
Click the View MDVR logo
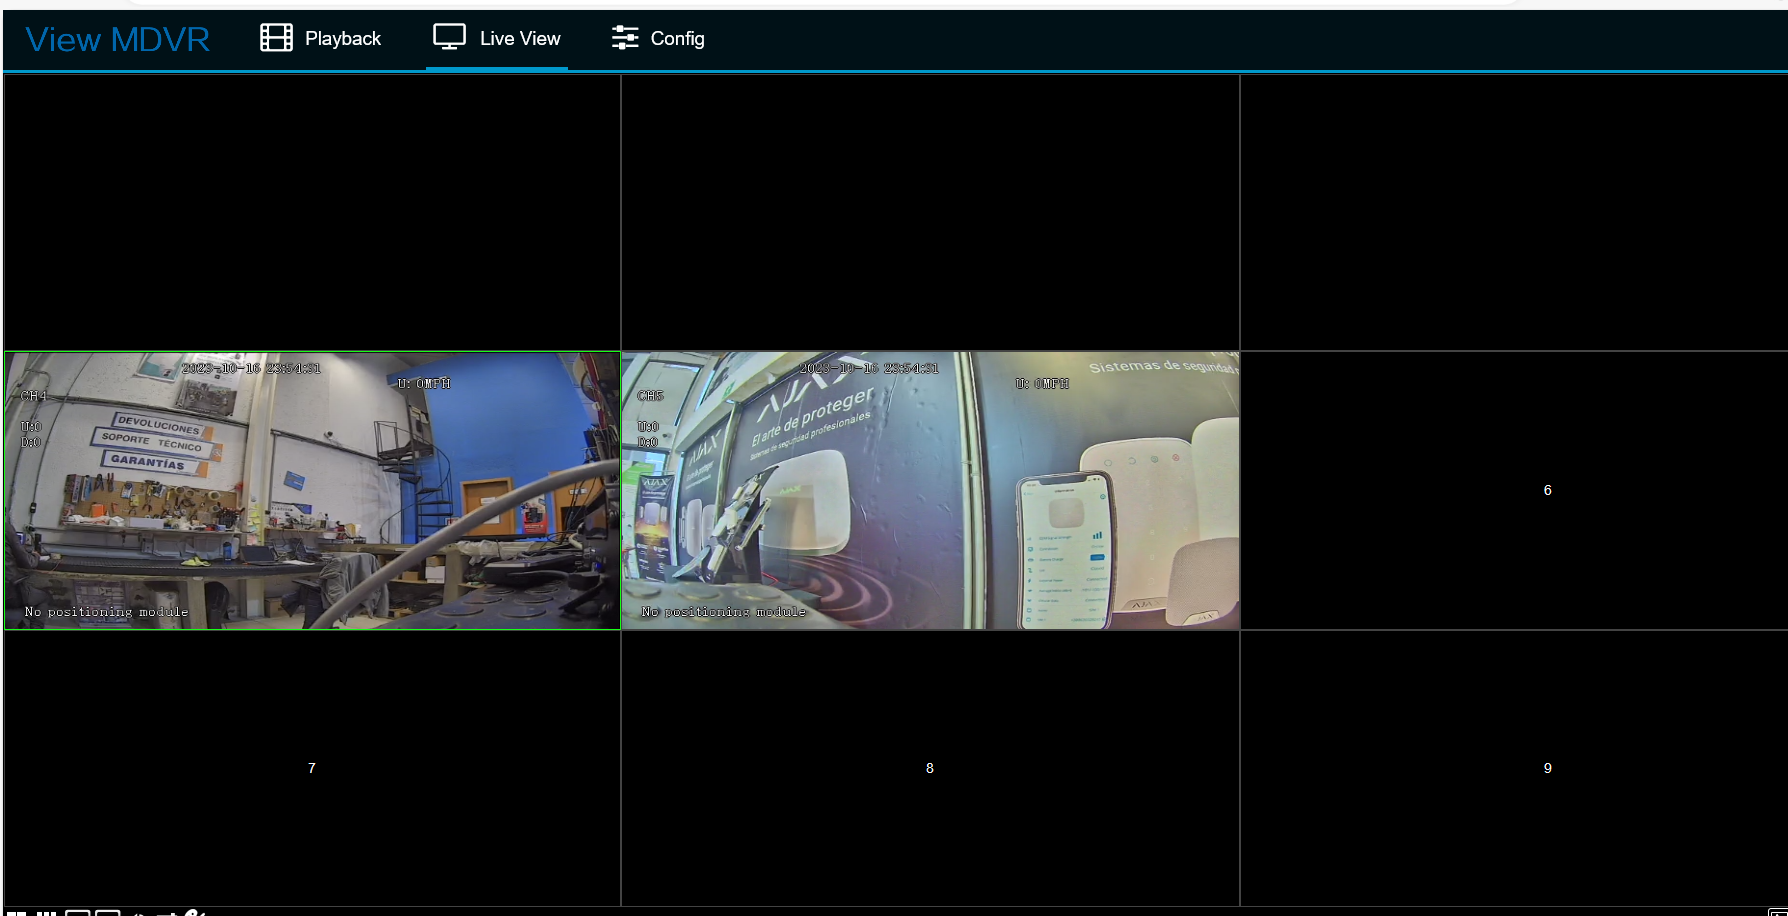tap(115, 39)
